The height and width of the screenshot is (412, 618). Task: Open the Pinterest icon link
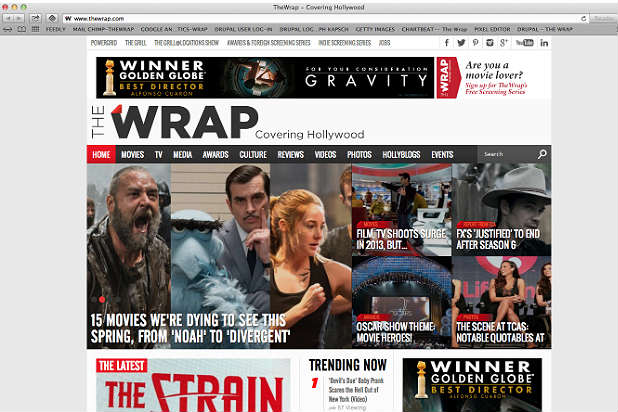pyautogui.click(x=475, y=43)
